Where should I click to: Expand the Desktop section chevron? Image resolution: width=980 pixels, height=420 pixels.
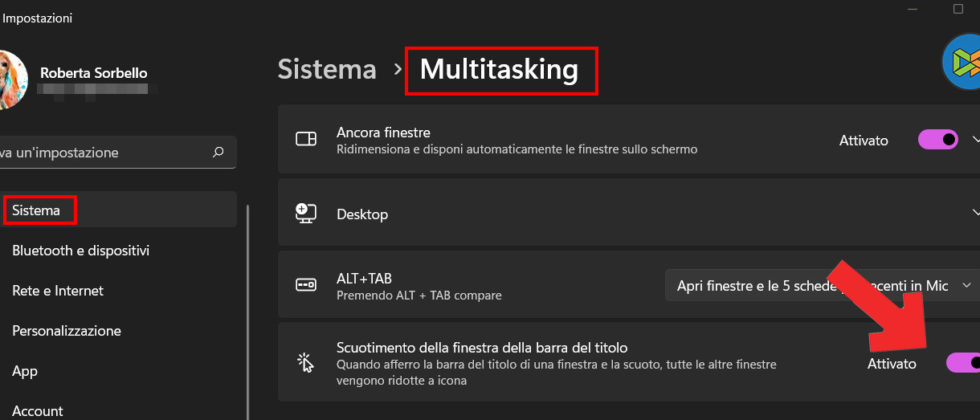976,213
